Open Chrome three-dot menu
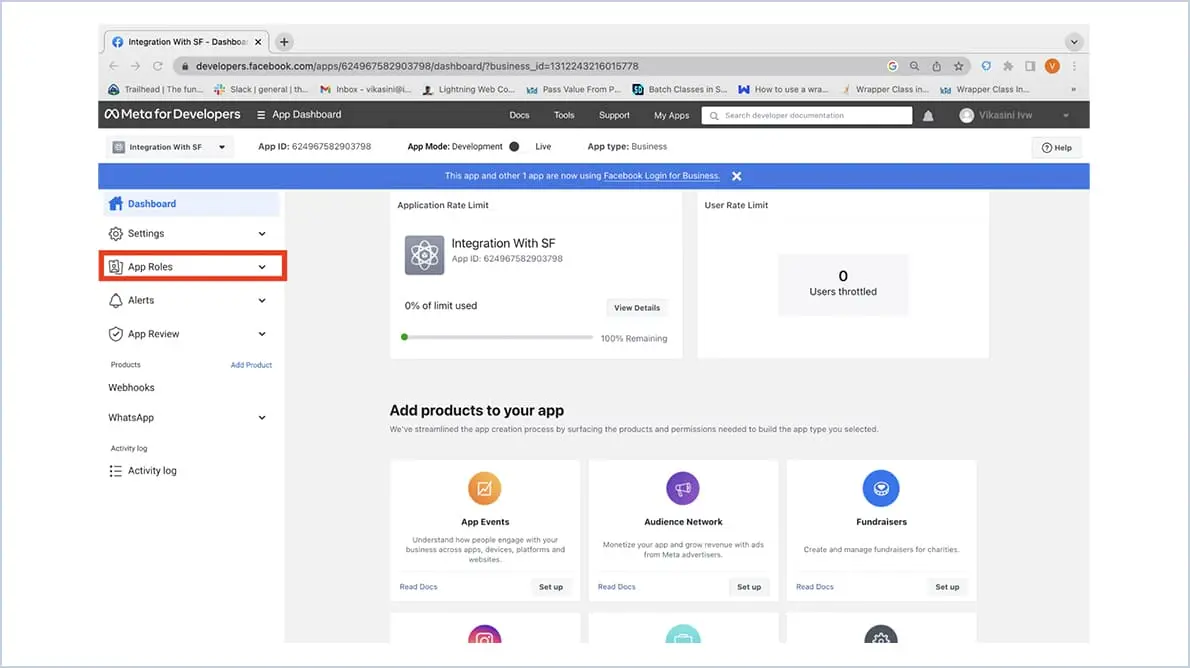The height and width of the screenshot is (668, 1190). point(1074,66)
